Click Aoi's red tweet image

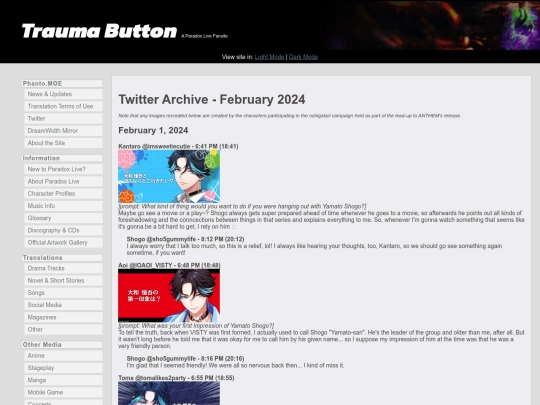[169, 295]
